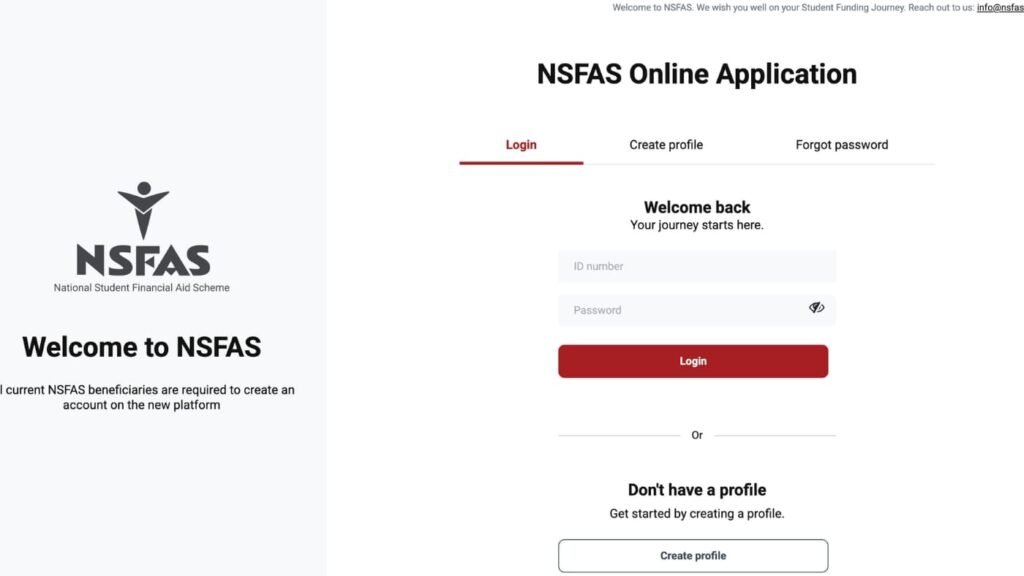This screenshot has width=1024, height=576.
Task: Start a new application via Create profile button
Action: [x=693, y=555]
